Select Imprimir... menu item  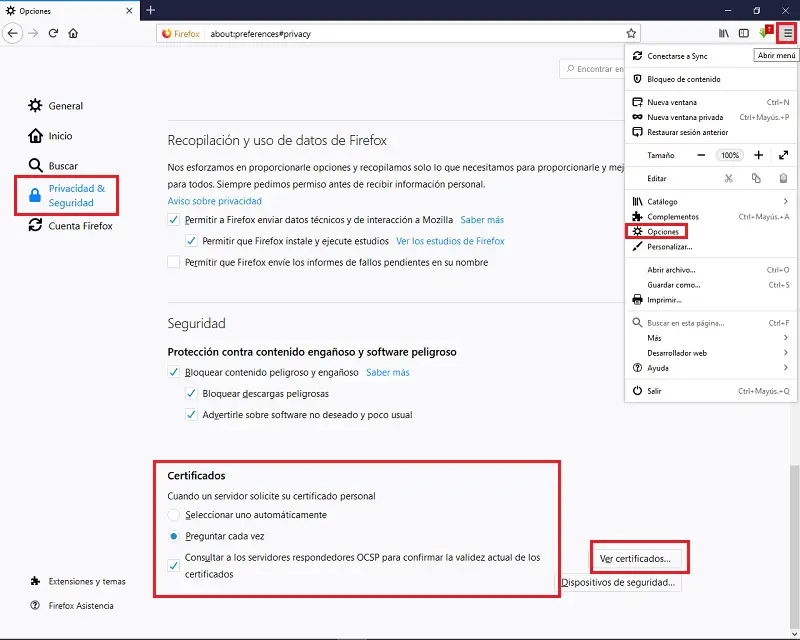pos(711,300)
